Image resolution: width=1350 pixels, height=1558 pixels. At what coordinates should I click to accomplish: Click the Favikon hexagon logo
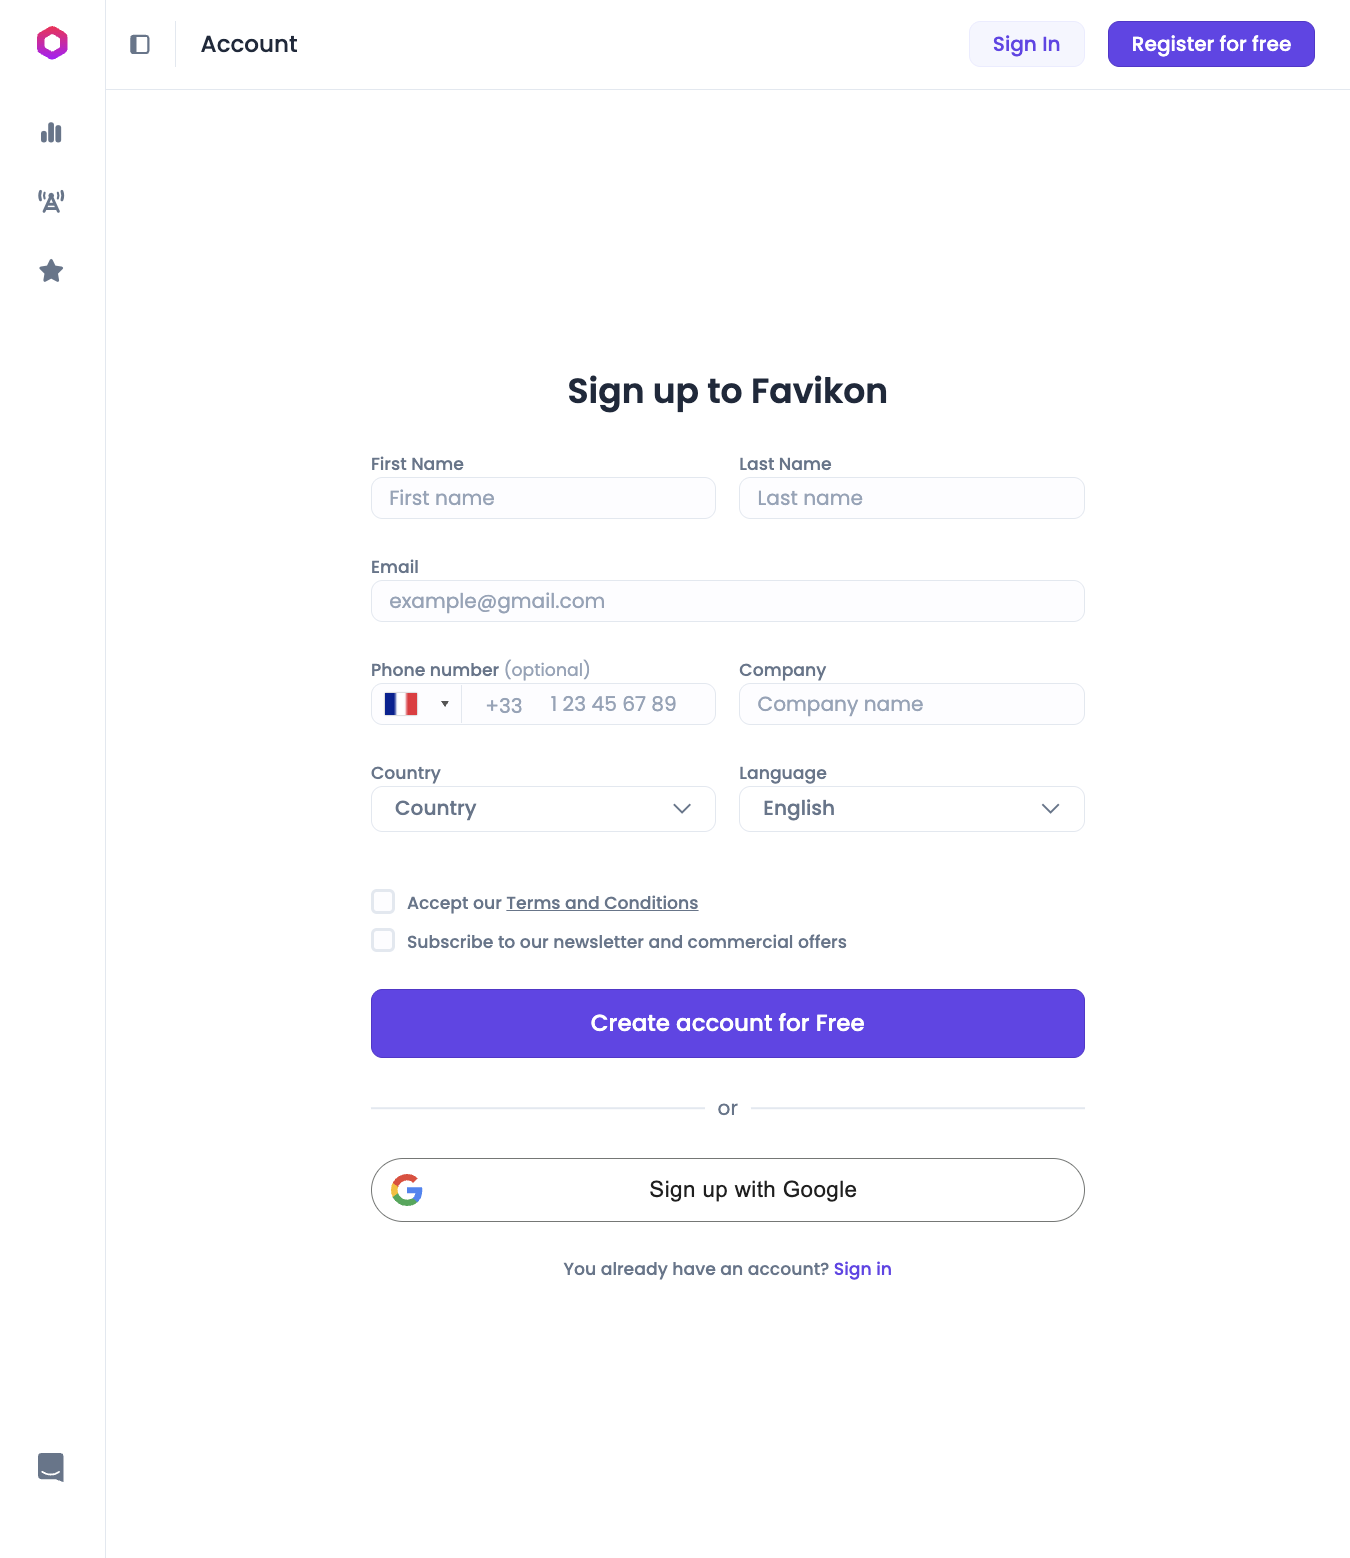pyautogui.click(x=52, y=43)
